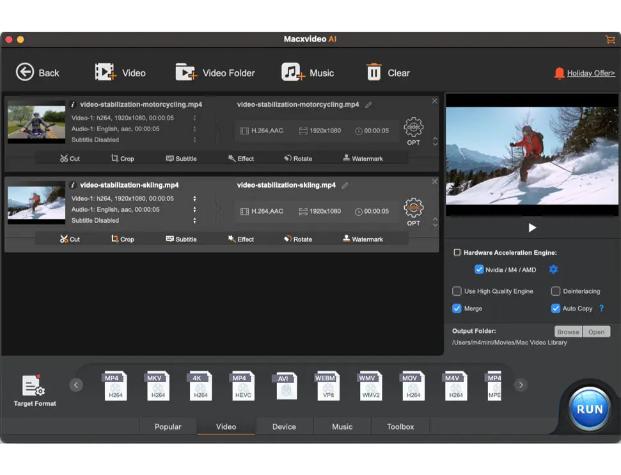Select WMV WMV2 format icon
621x475 pixels.
370,385
